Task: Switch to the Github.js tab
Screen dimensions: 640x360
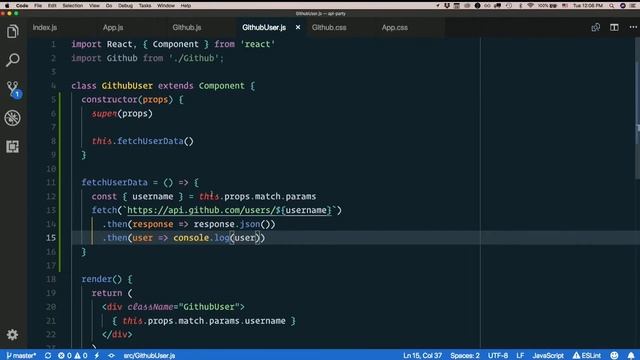Action: (187, 27)
